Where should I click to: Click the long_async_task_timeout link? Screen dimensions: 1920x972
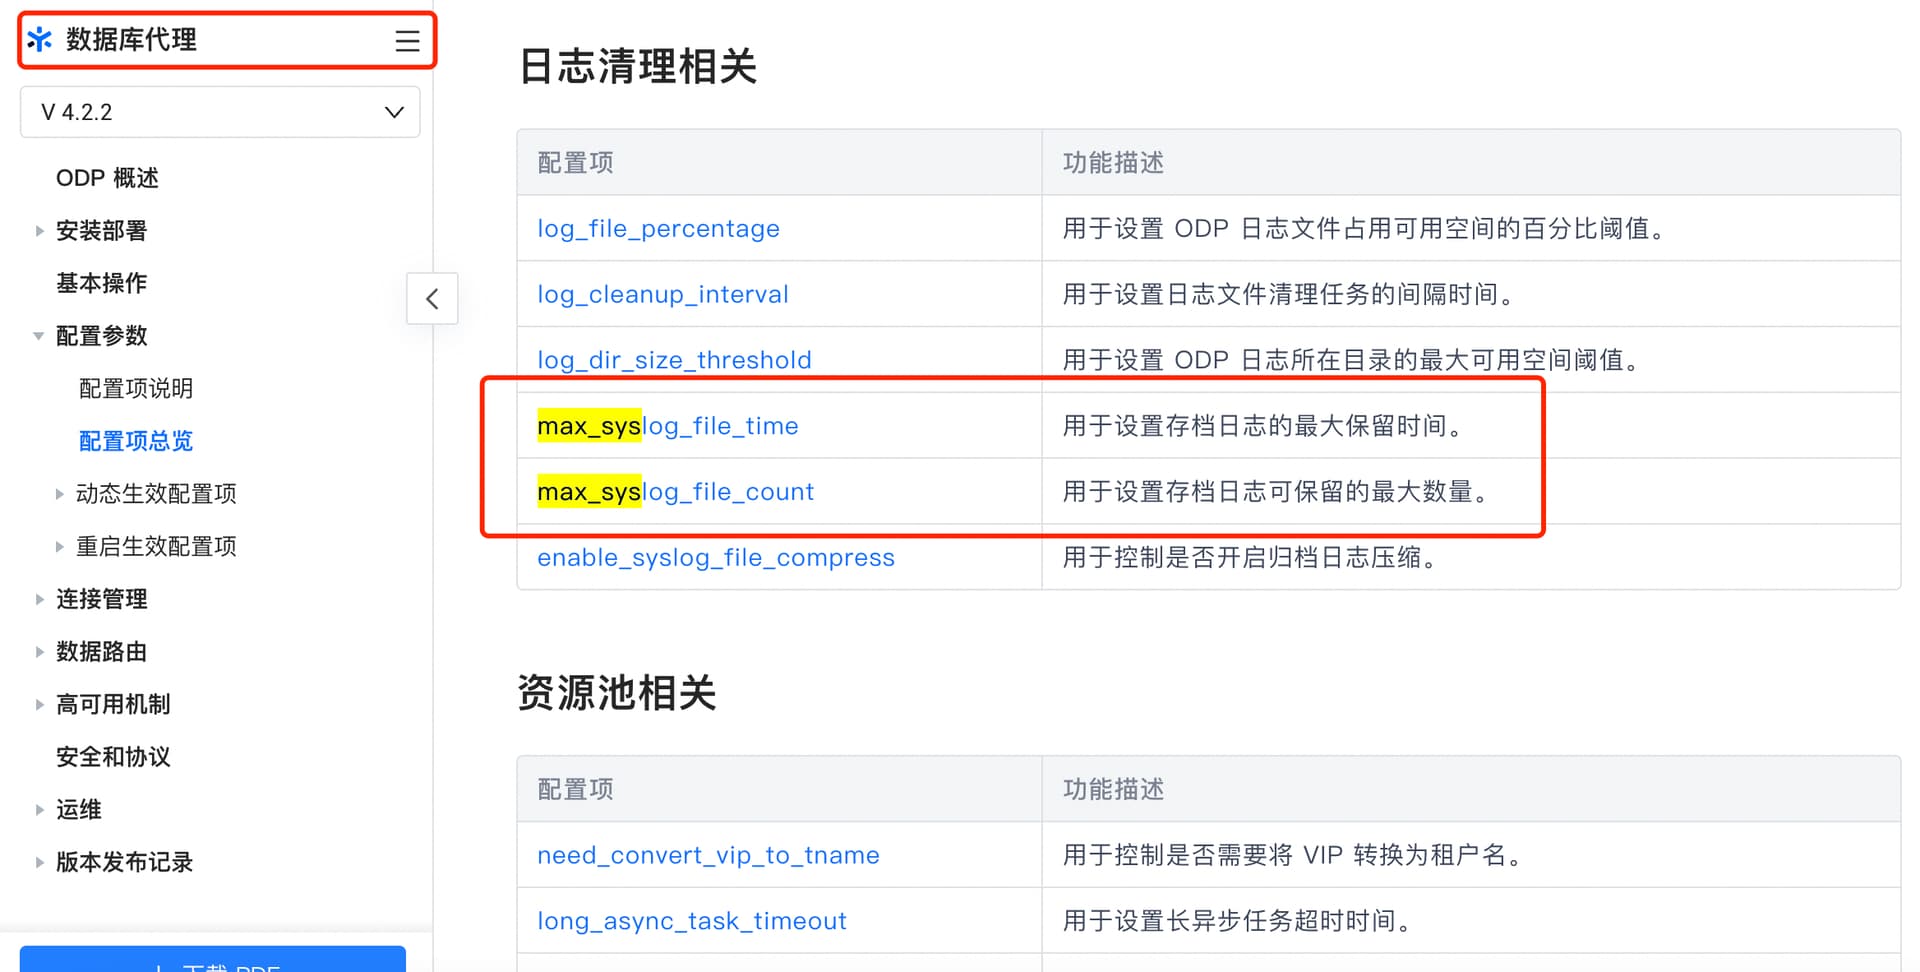pyautogui.click(x=692, y=922)
